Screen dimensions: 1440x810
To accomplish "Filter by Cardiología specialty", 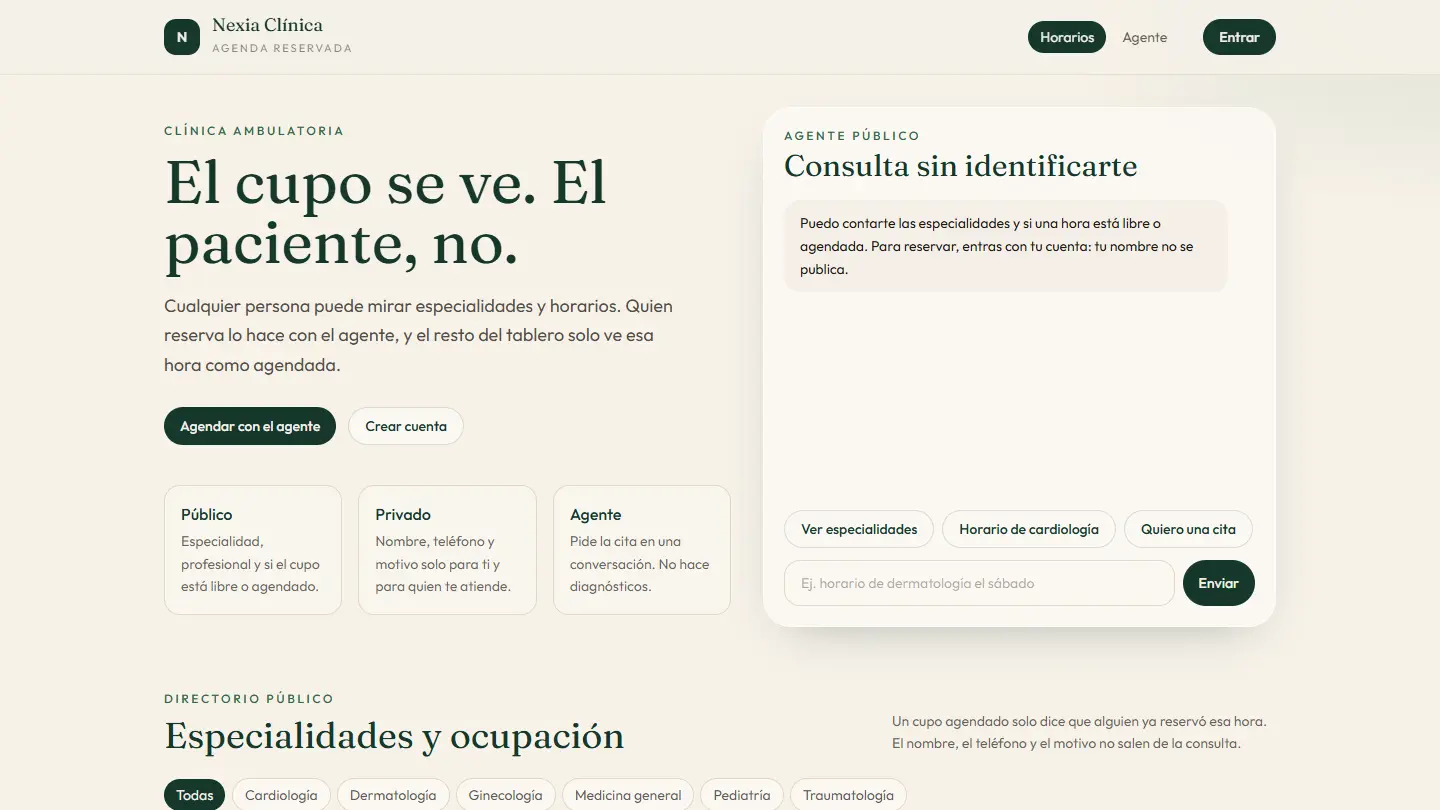I will (x=281, y=795).
